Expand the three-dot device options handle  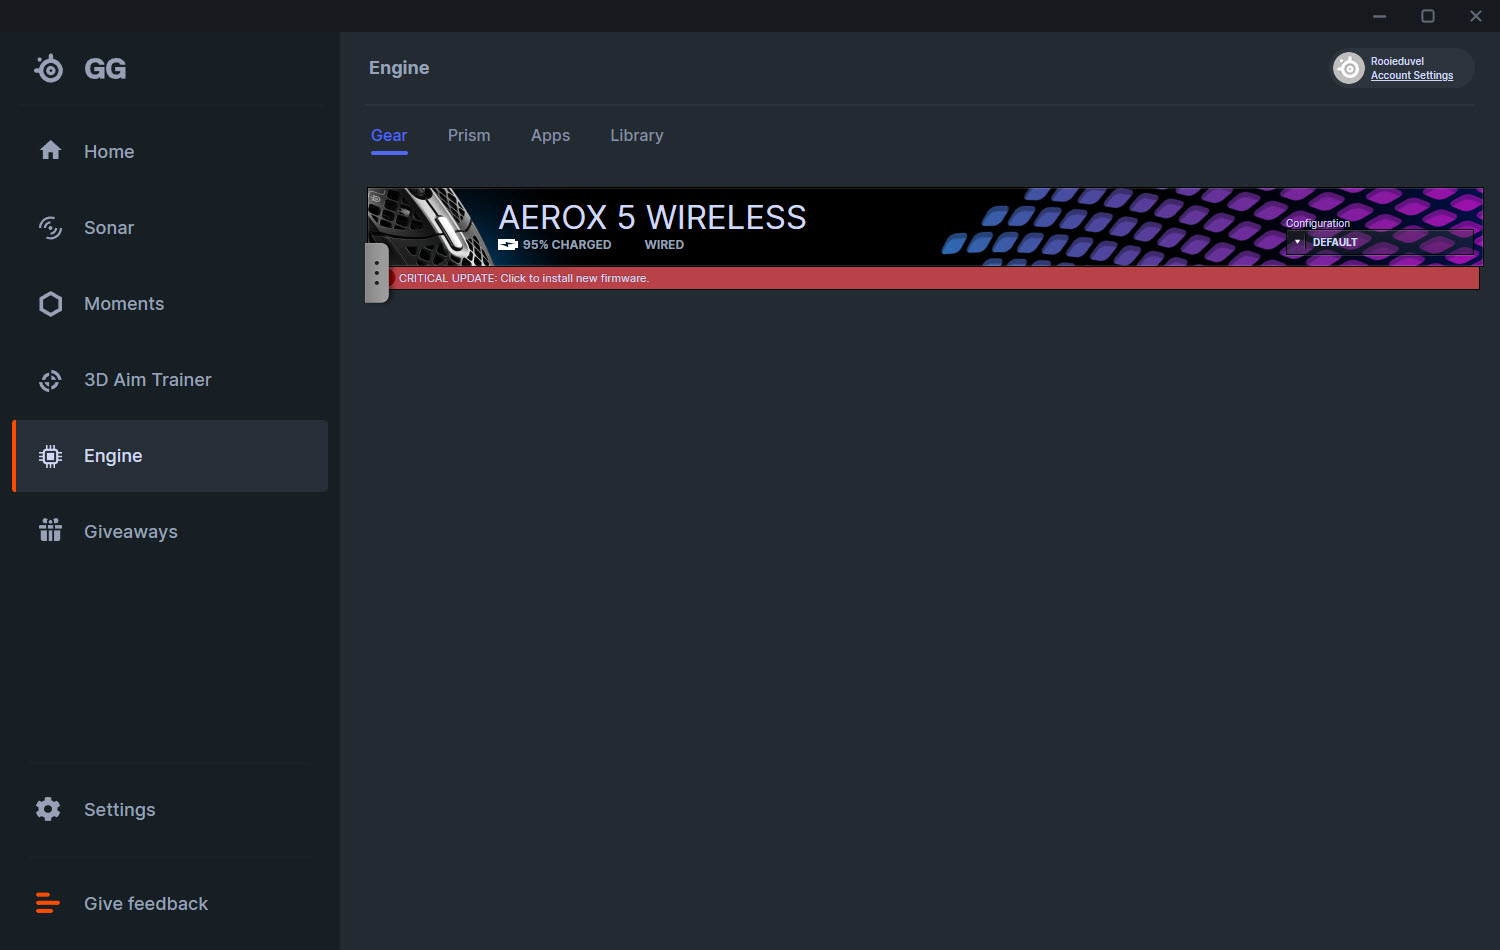pyautogui.click(x=376, y=272)
